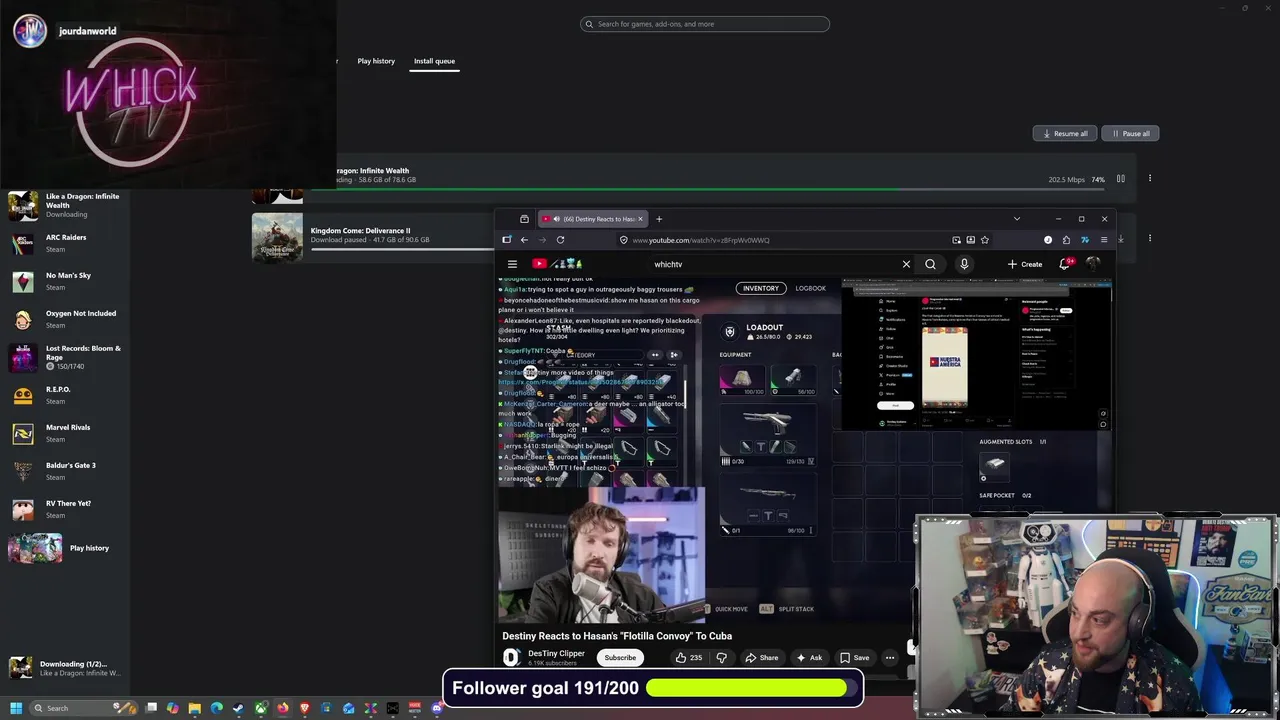1280x720 pixels.
Task: Open YouTube guide hamburger menu
Action: click(512, 264)
